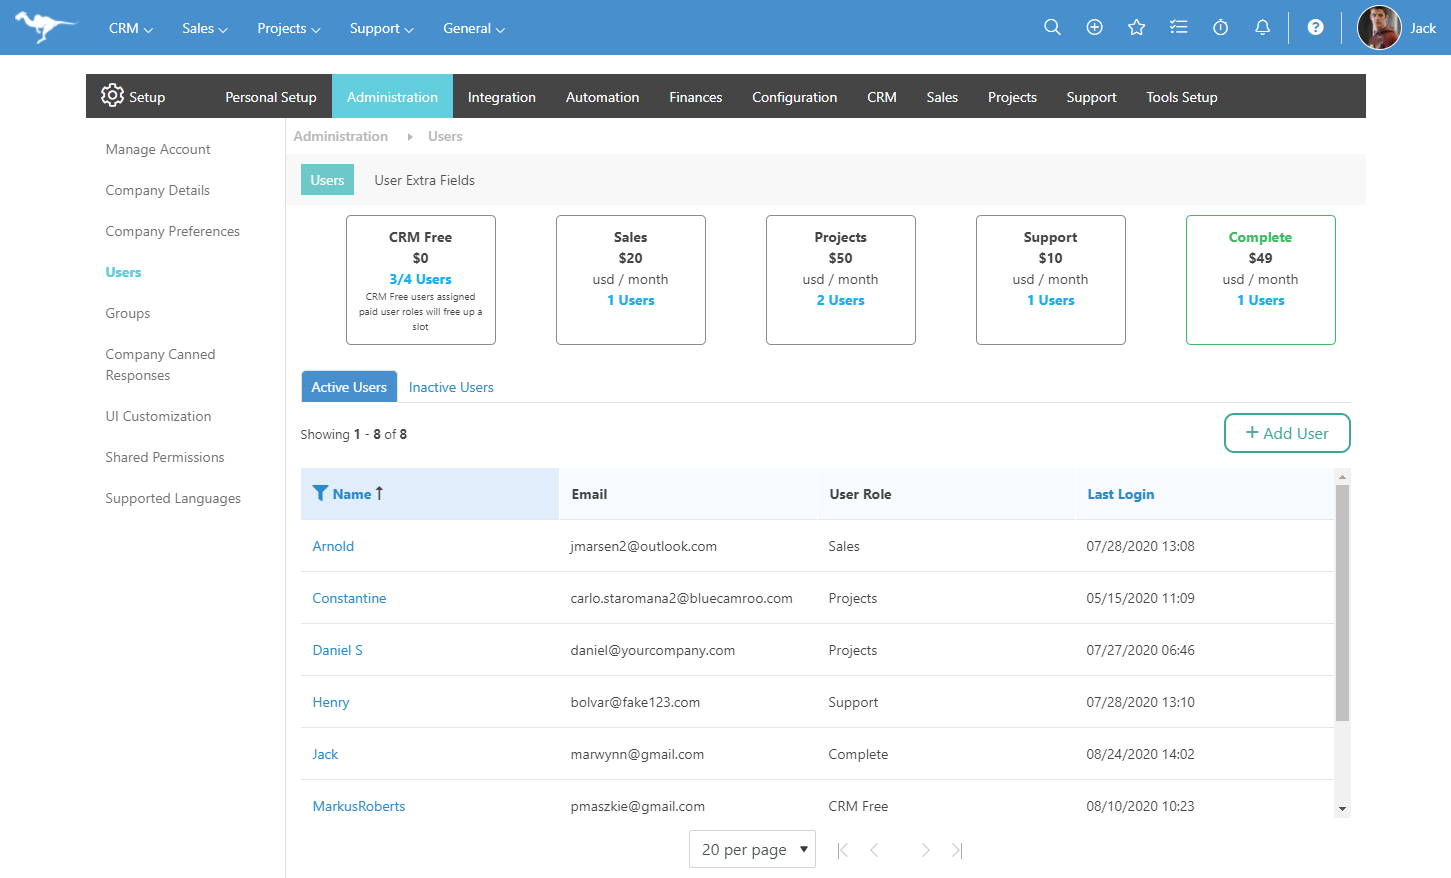This screenshot has width=1451, height=878.
Task: Open Supported Languages in sidebar
Action: [x=173, y=498]
